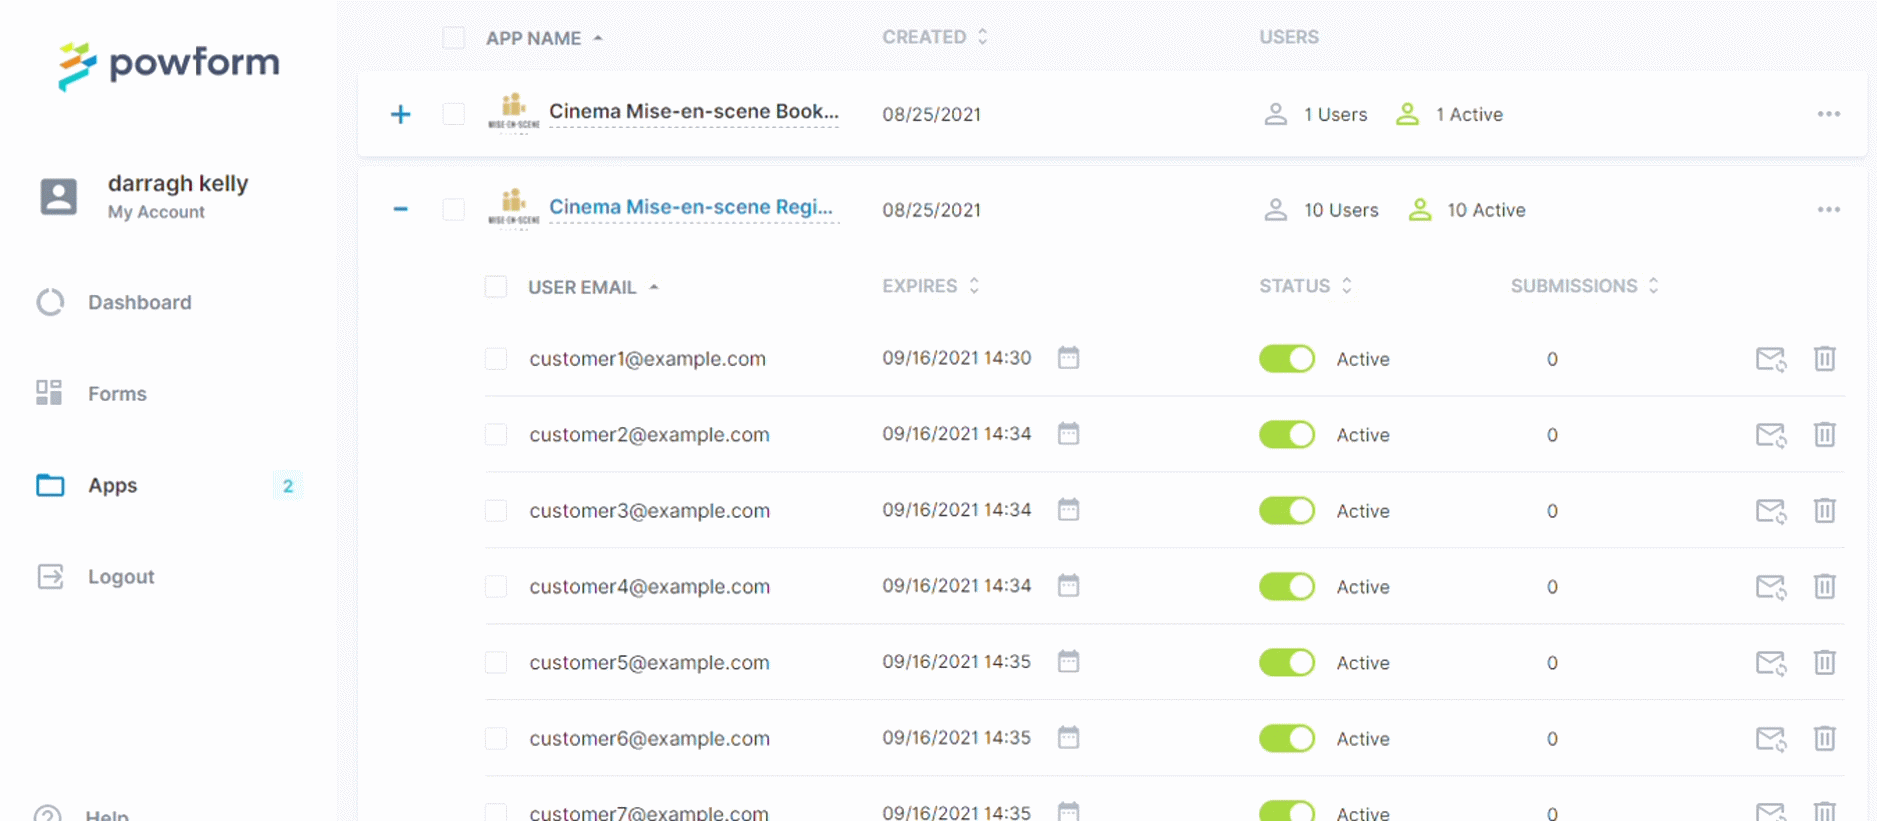Delete customer6@example.com using the trash icon
The width and height of the screenshot is (1877, 821).
1824,738
